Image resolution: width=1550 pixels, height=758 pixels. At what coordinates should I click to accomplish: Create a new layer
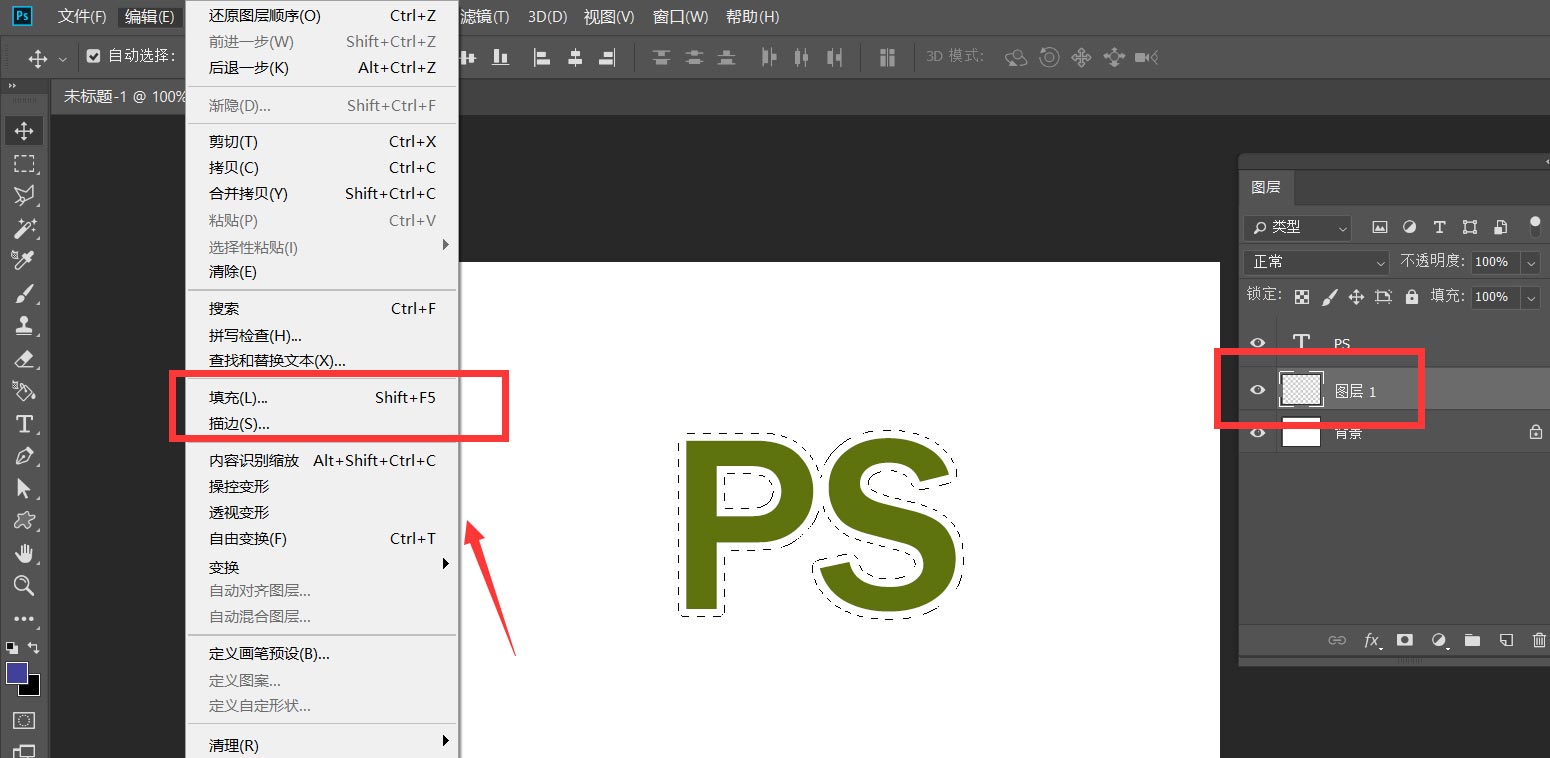[x=1506, y=640]
